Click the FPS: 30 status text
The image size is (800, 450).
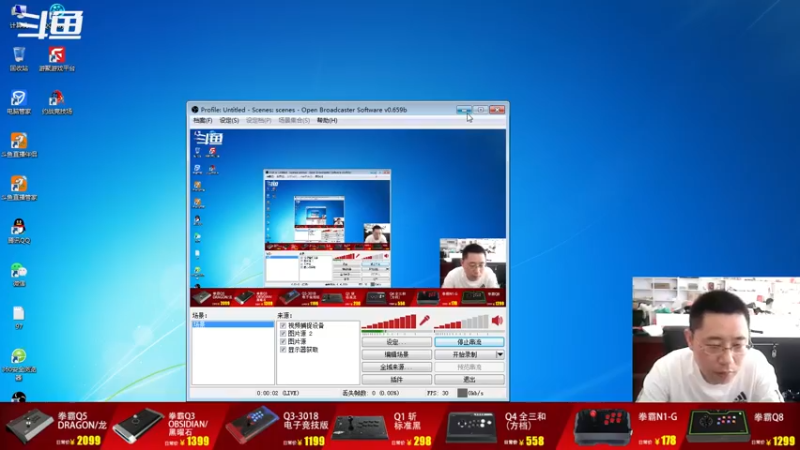tap(437, 393)
